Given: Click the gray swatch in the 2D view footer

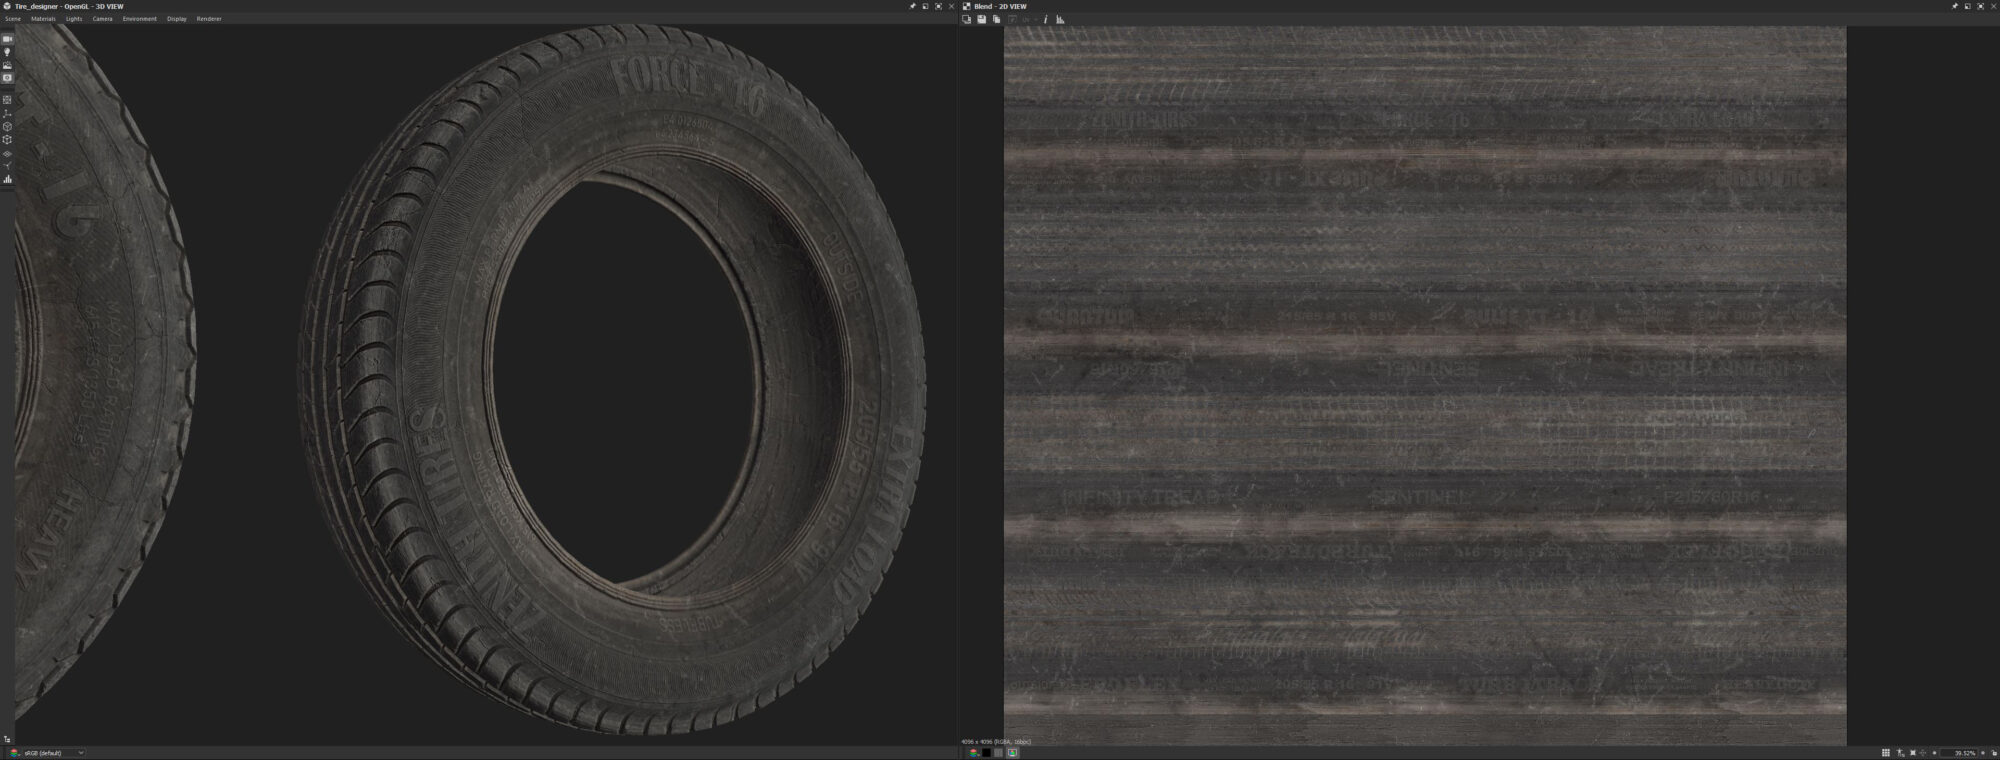Looking at the screenshot, I should (998, 753).
